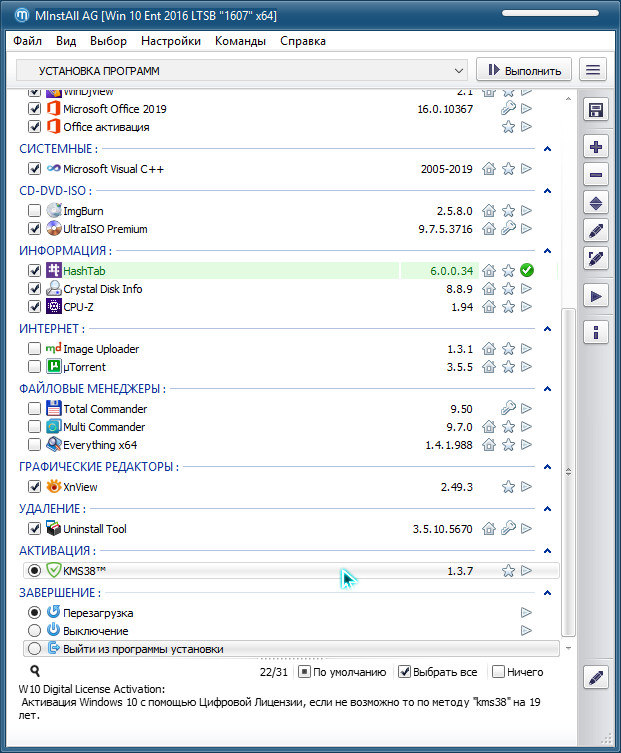Image resolution: width=621 pixels, height=753 pixels.
Task: Check the Total Commander checkbox
Action: point(35,409)
